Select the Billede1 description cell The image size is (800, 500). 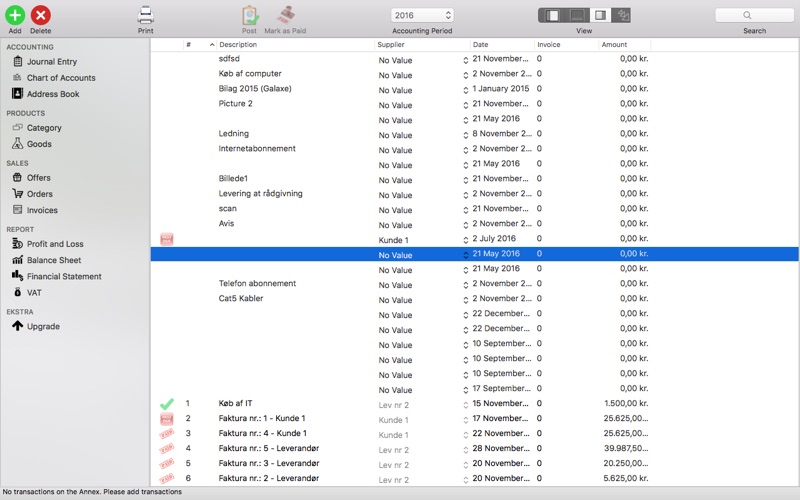[233, 179]
